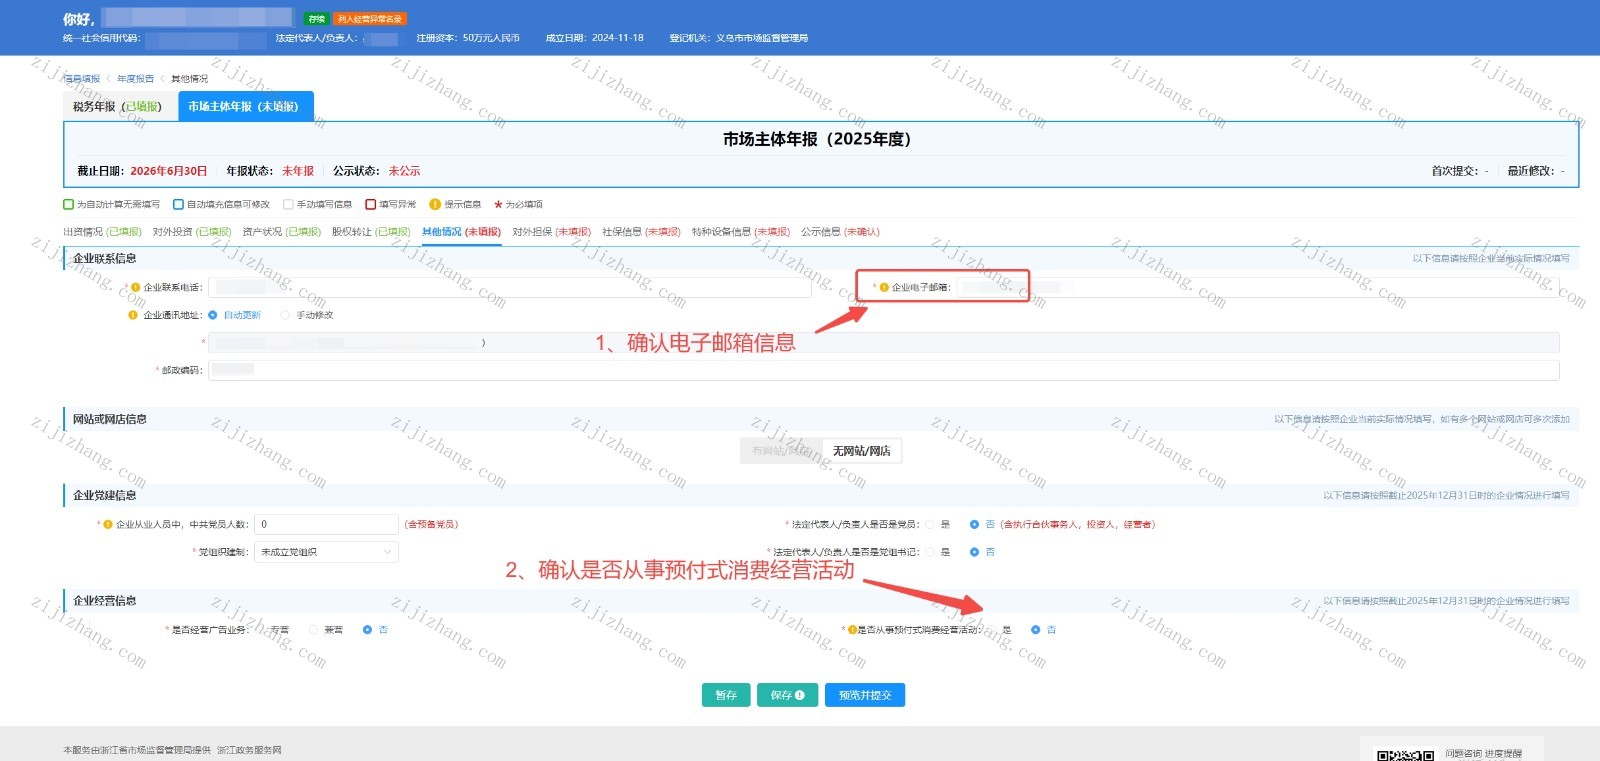This screenshot has width=1600, height=761.
Task: Click the 为必填项 red star legend icon
Action: coord(498,204)
